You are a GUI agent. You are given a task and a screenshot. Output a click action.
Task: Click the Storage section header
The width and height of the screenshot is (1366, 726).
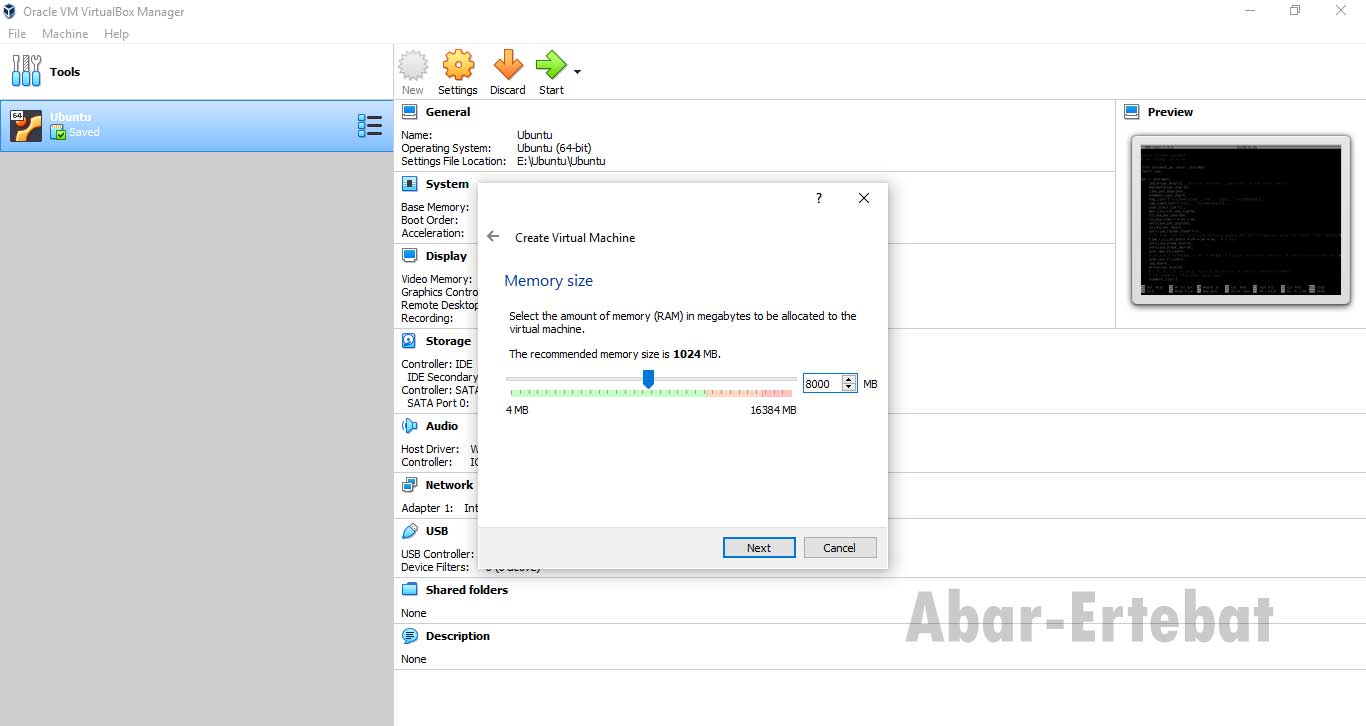[448, 341]
